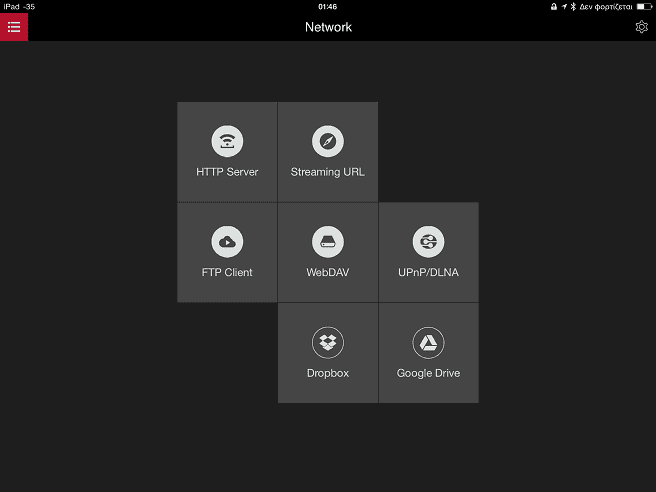Open the red hamburger menu
Screen dimensions: 656x492
(x=14, y=27)
